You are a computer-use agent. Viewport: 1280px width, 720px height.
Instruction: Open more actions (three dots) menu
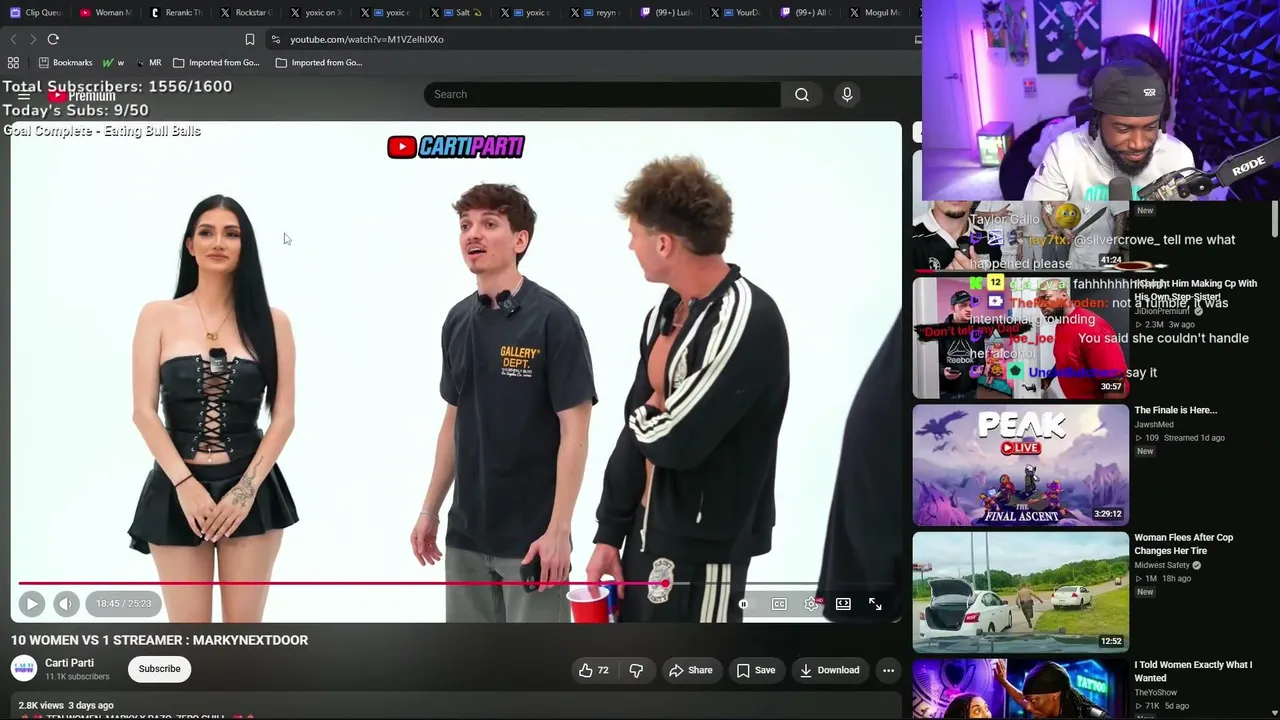point(888,670)
